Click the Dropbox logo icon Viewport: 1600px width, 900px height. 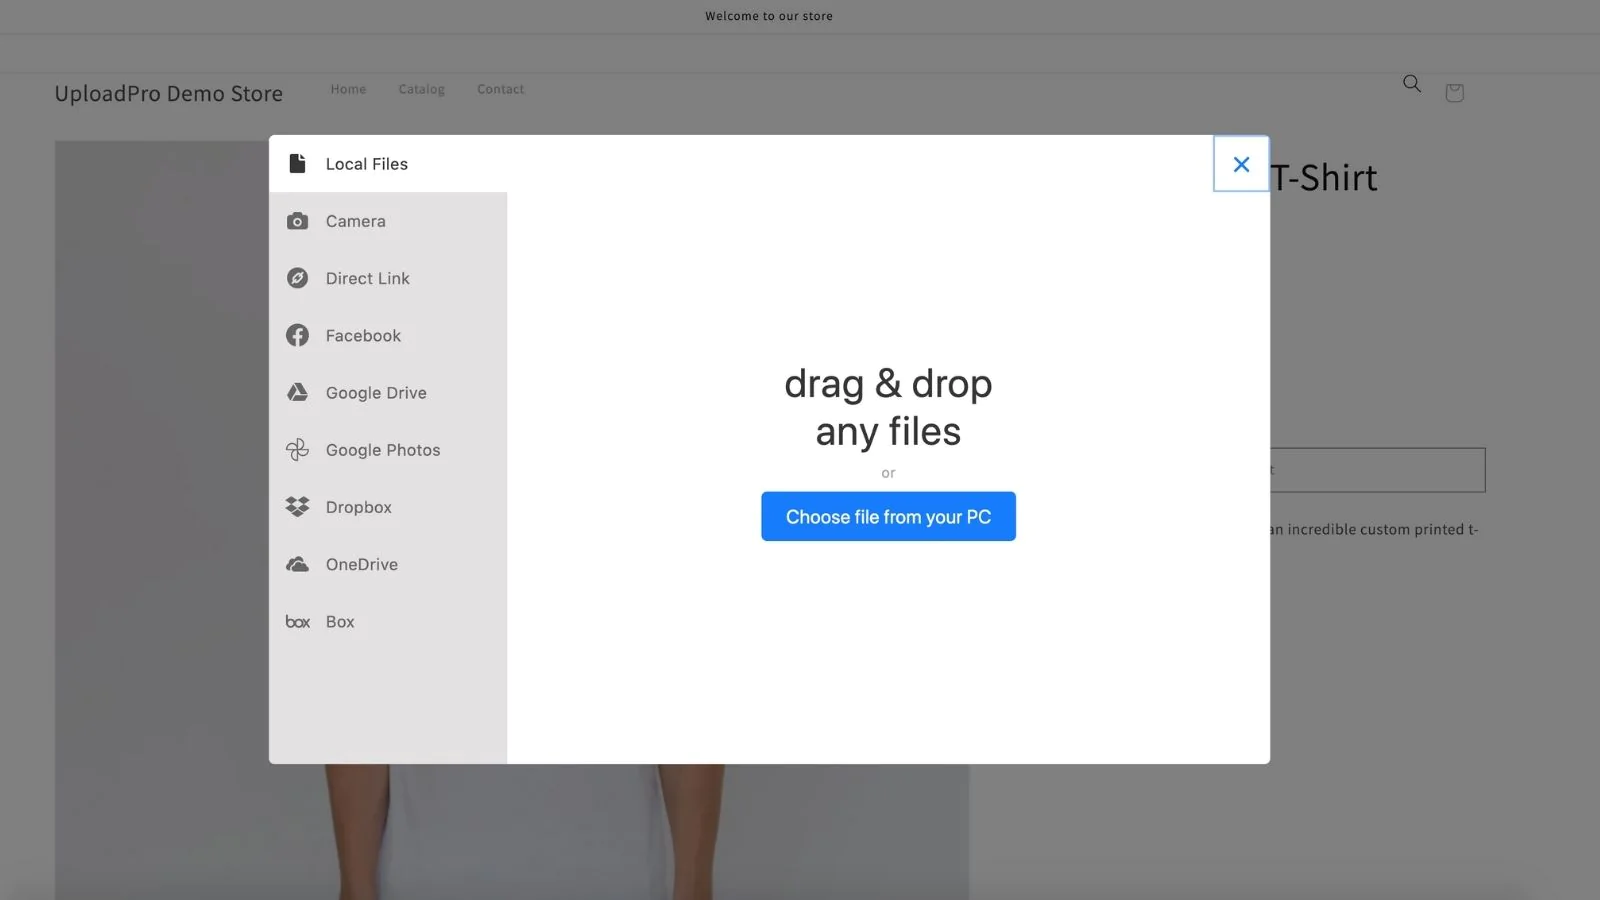(297, 507)
